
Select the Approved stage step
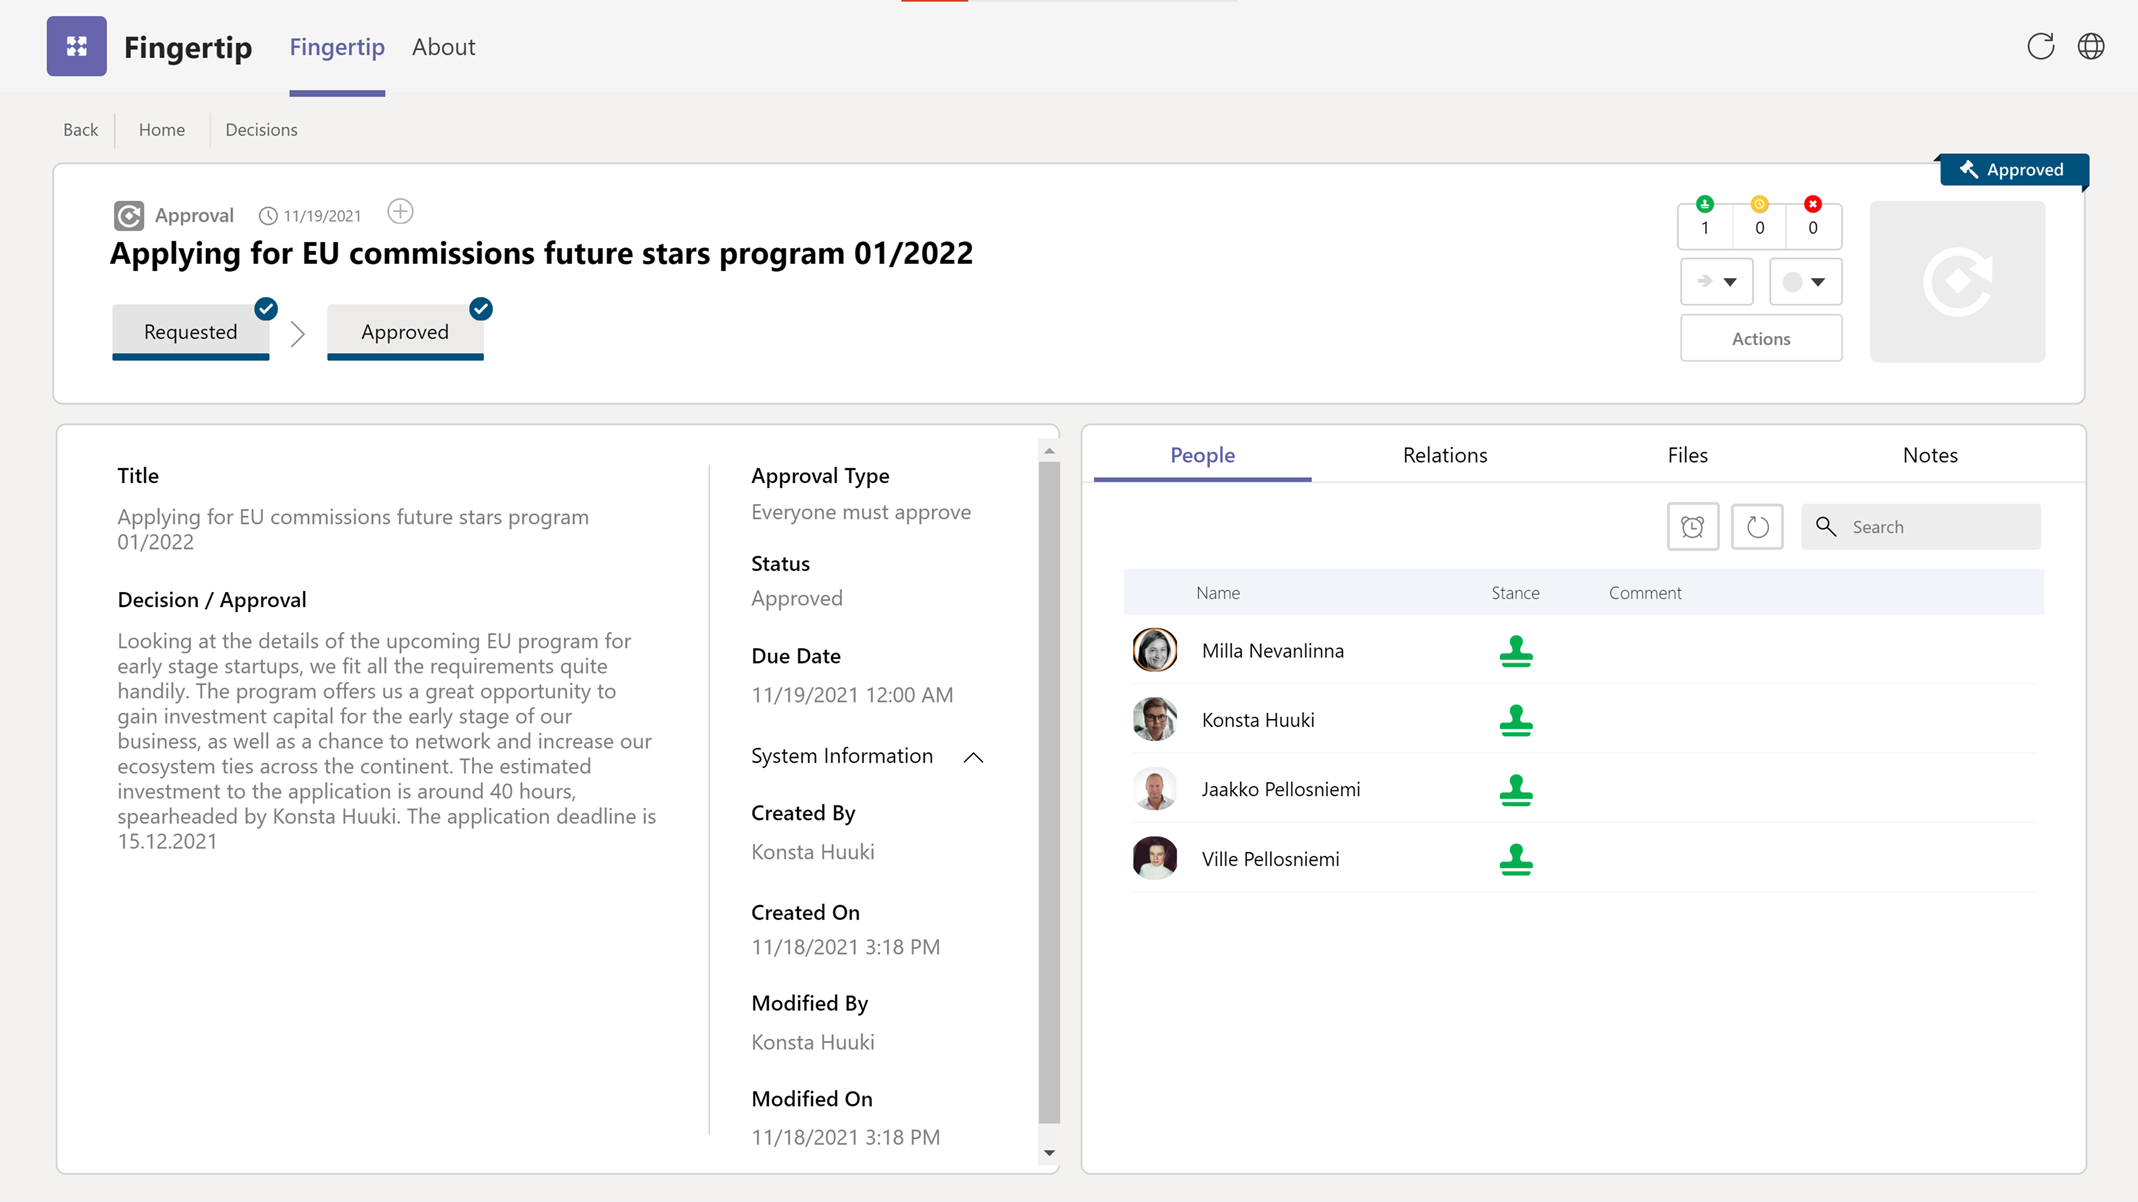405,332
